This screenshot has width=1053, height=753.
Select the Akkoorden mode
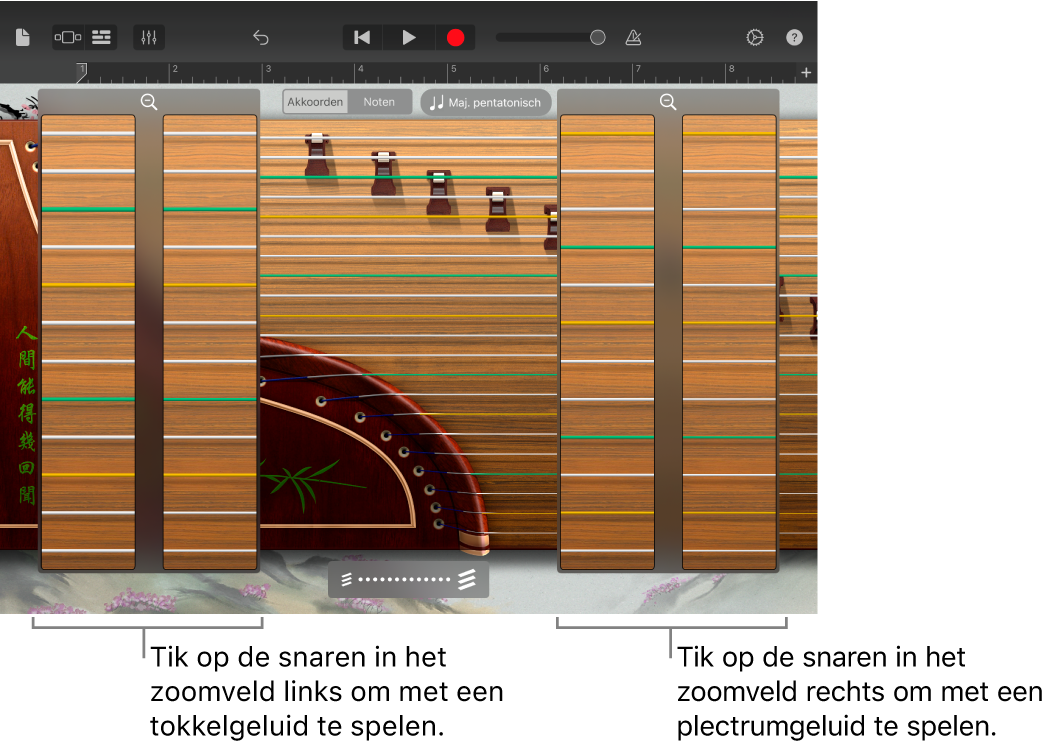[315, 101]
